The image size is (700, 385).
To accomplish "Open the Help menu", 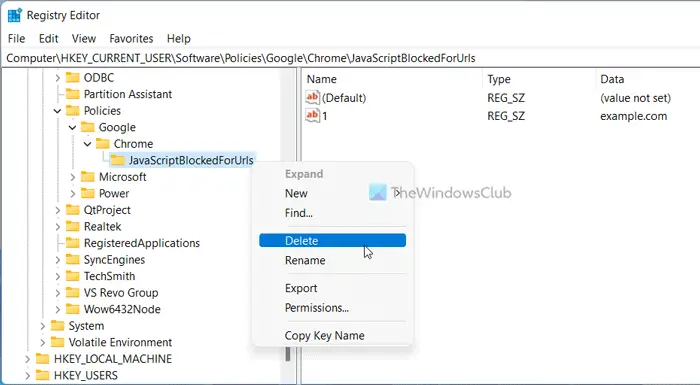I will pos(179,39).
